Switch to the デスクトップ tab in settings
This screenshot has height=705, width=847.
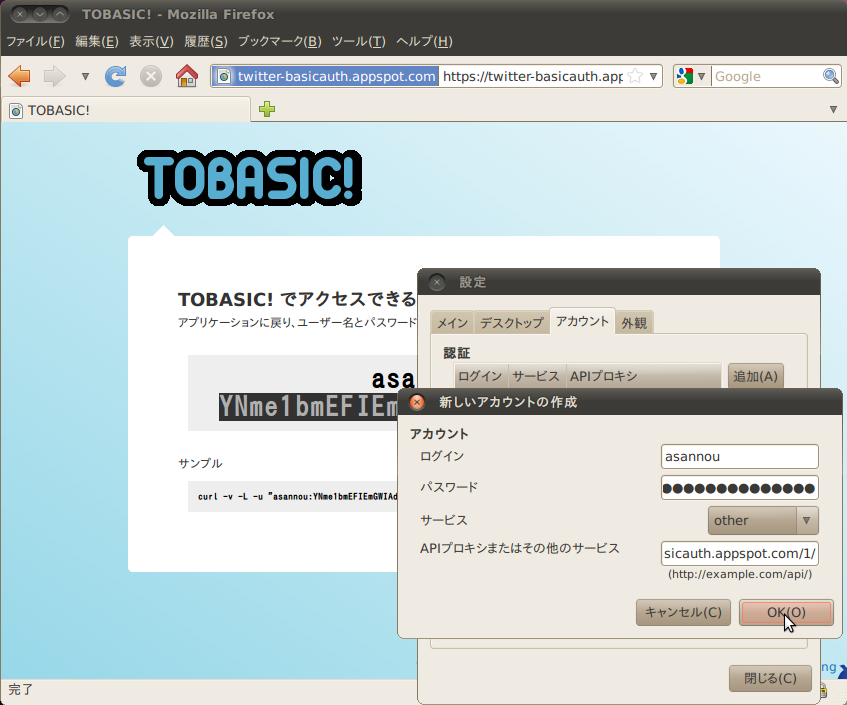point(512,323)
